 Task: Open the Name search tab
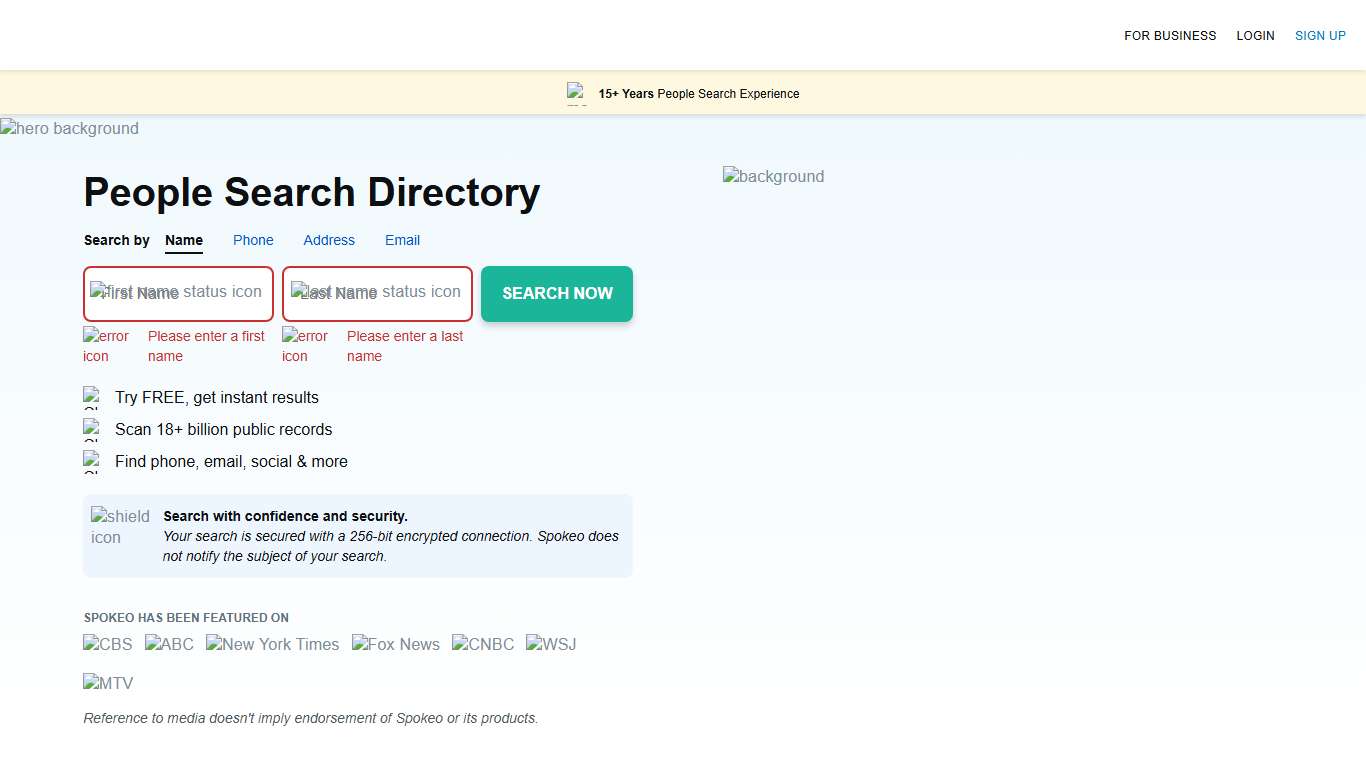point(184,240)
